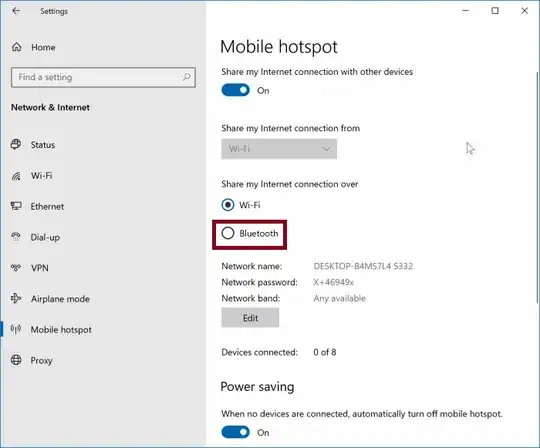Focus the Find a setting search box
540x448 pixels.
103,77
